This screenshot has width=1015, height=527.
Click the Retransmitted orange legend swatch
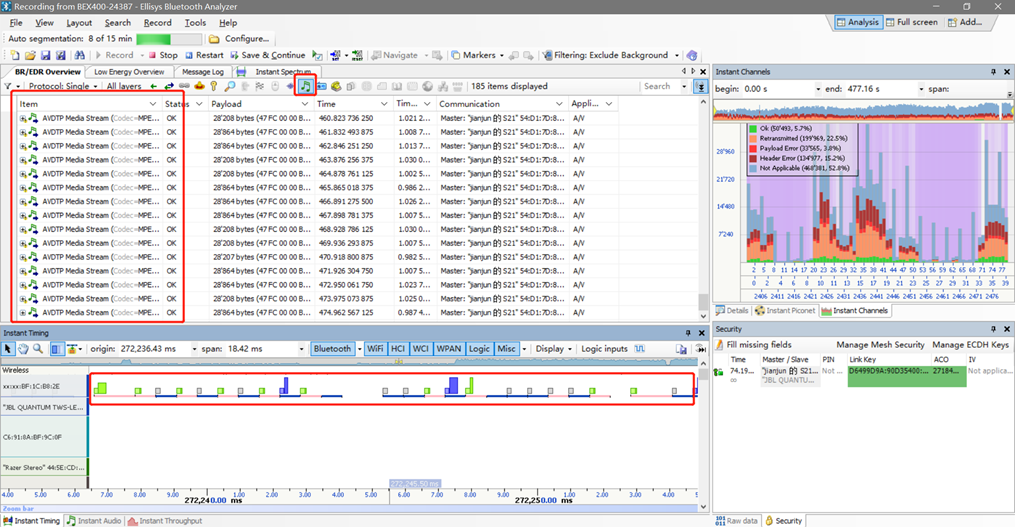click(x=753, y=139)
